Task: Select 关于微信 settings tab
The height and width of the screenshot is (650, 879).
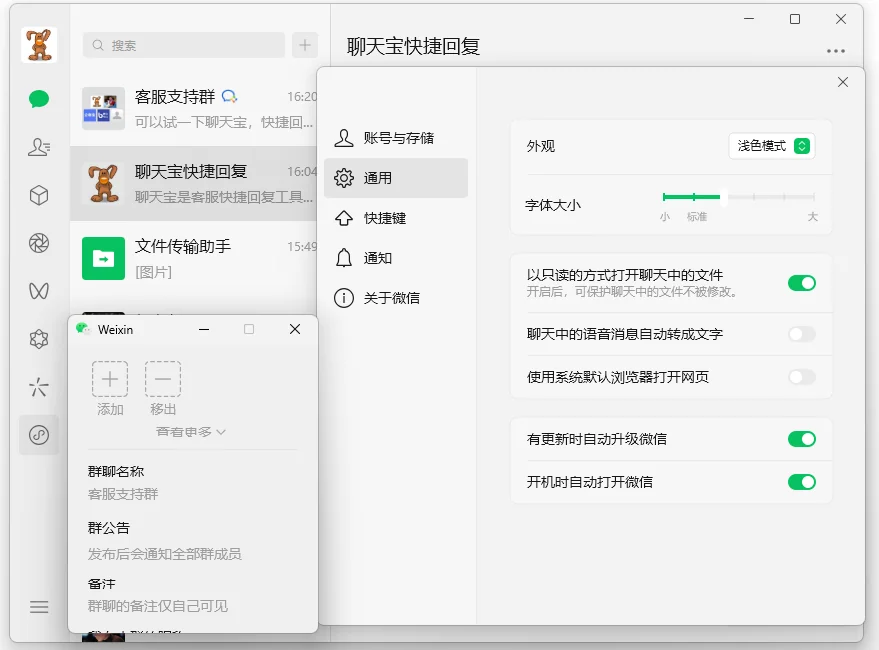Action: (396, 298)
